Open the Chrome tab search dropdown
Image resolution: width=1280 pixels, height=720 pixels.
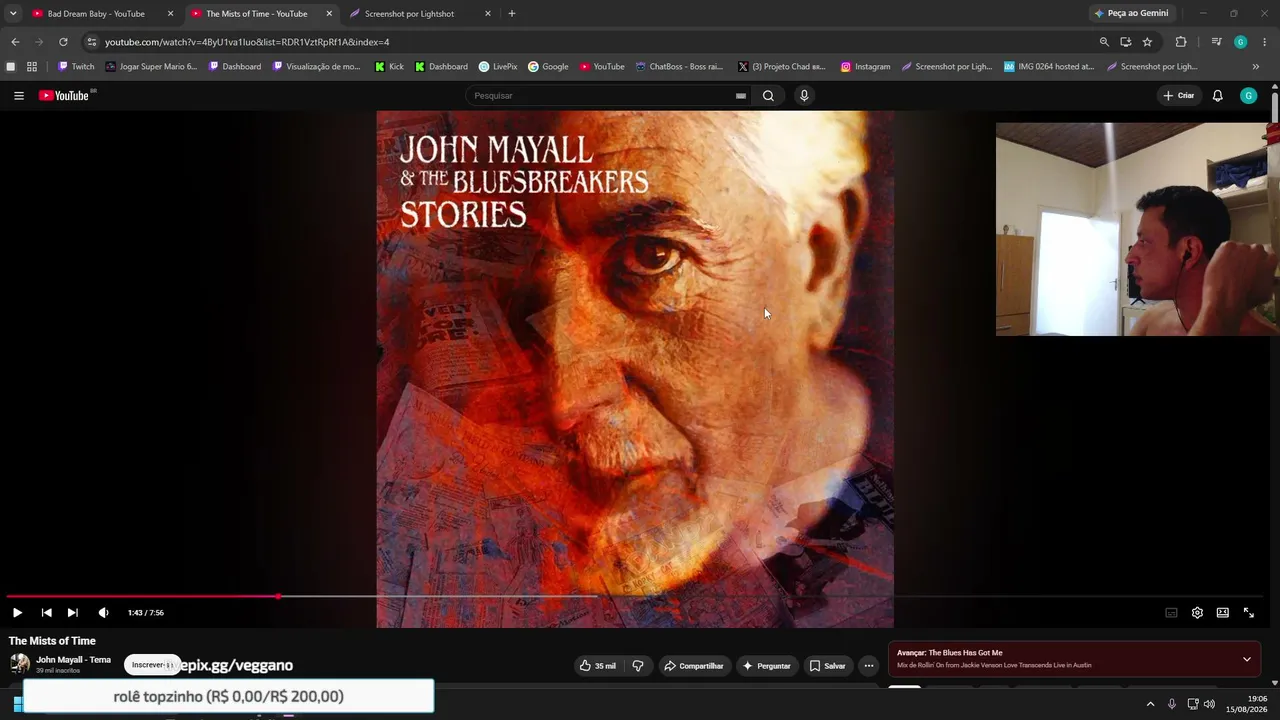click(13, 14)
